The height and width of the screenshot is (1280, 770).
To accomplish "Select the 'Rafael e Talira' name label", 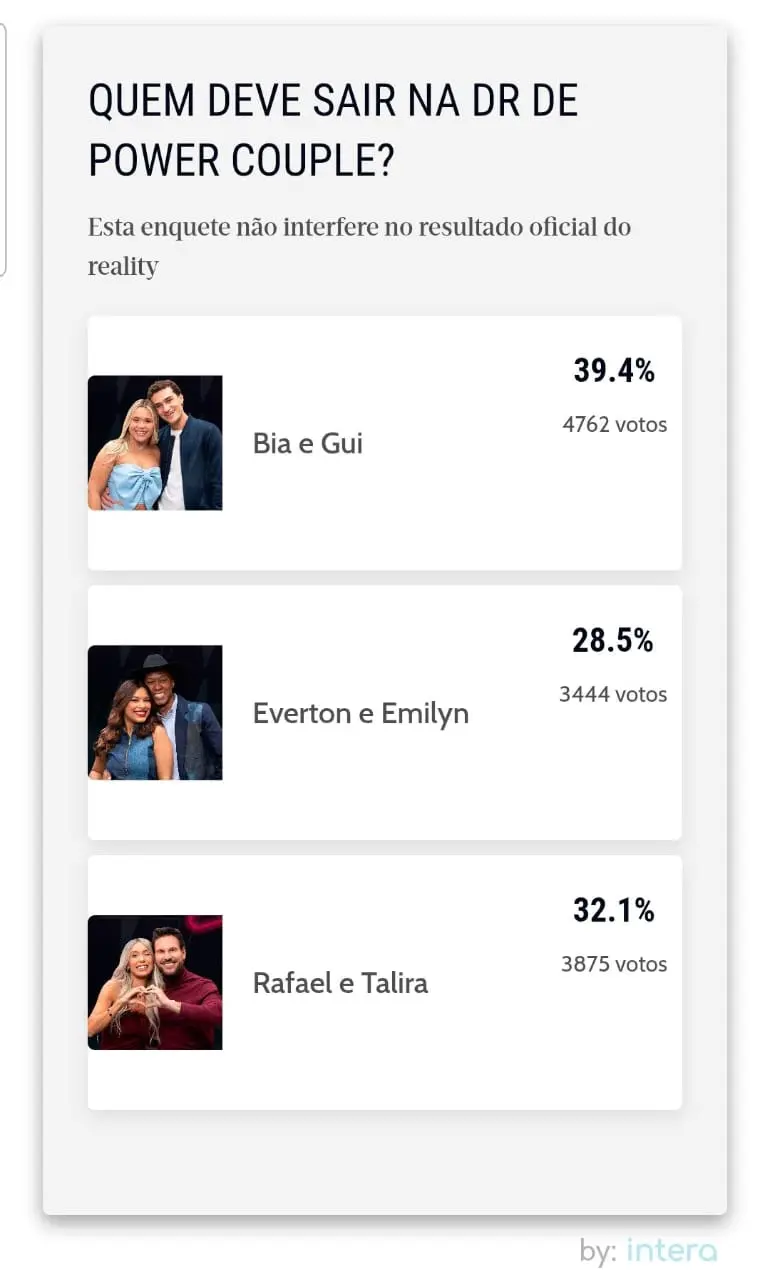I will [x=340, y=983].
